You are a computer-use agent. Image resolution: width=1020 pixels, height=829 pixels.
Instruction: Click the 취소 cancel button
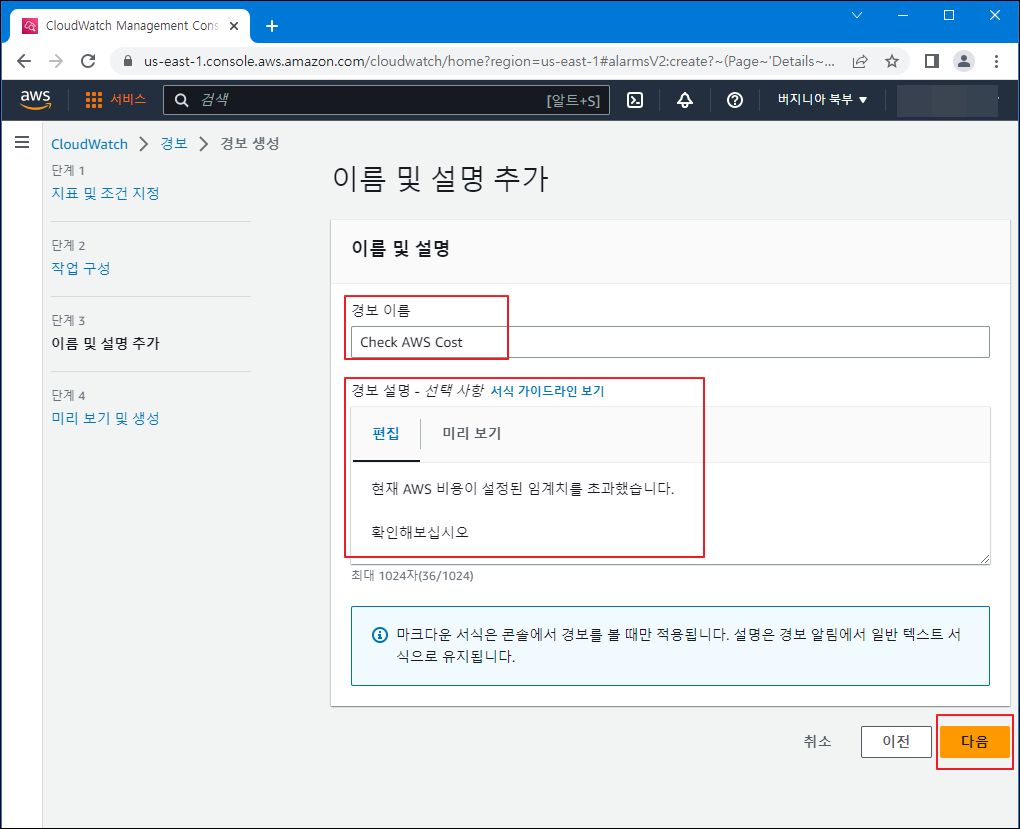coord(817,741)
